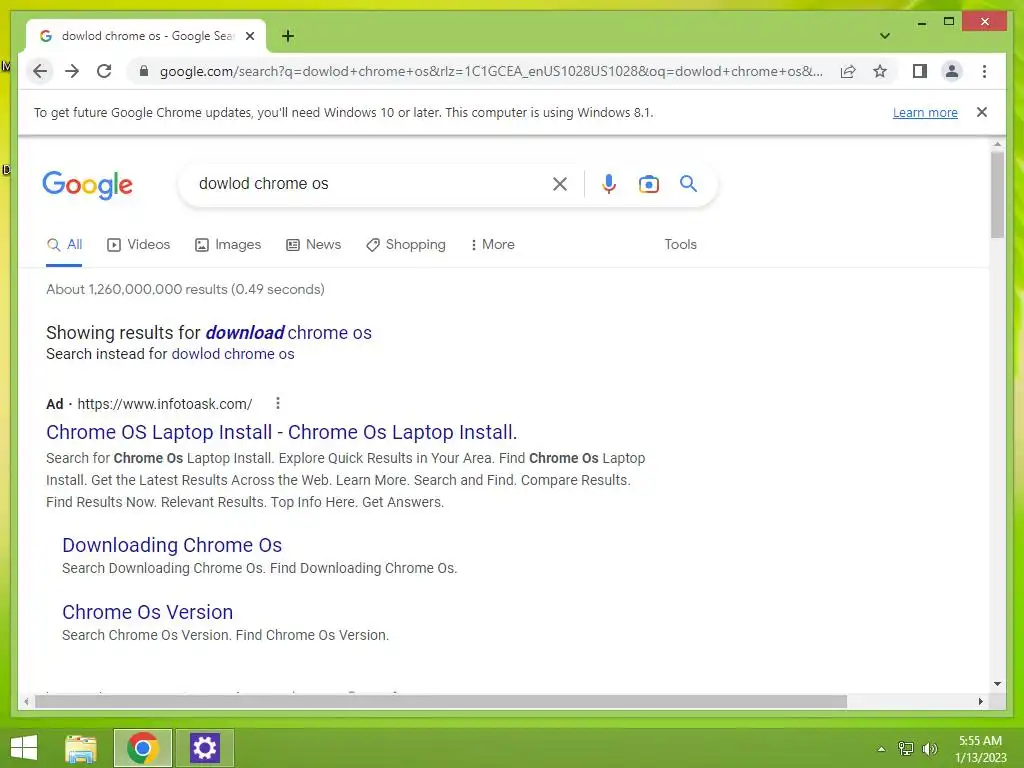Viewport: 1024px width, 768px height.
Task: Open the PC Settings gear on the taskbar
Action: pyautogui.click(x=204, y=748)
